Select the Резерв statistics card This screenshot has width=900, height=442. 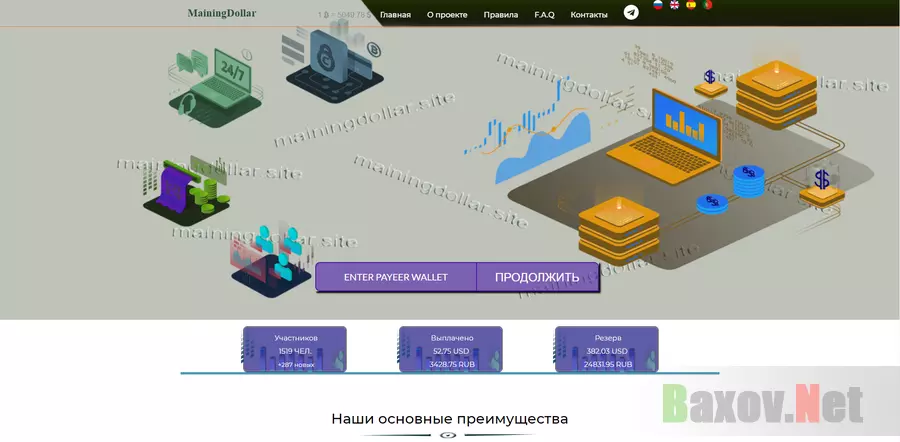[607, 349]
